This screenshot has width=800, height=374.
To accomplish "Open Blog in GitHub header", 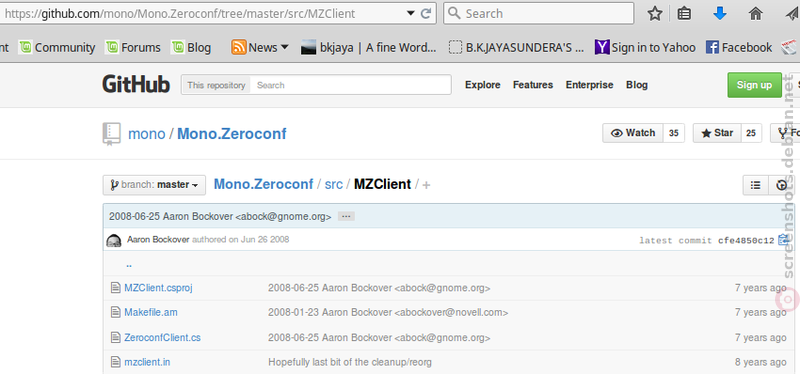I will coord(637,85).
